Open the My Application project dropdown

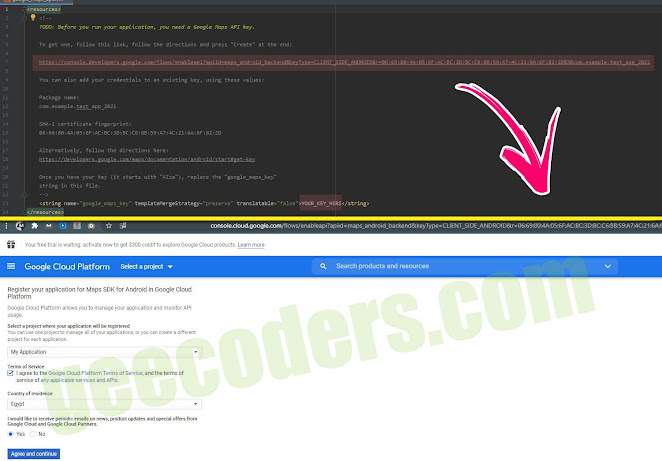(x=104, y=352)
